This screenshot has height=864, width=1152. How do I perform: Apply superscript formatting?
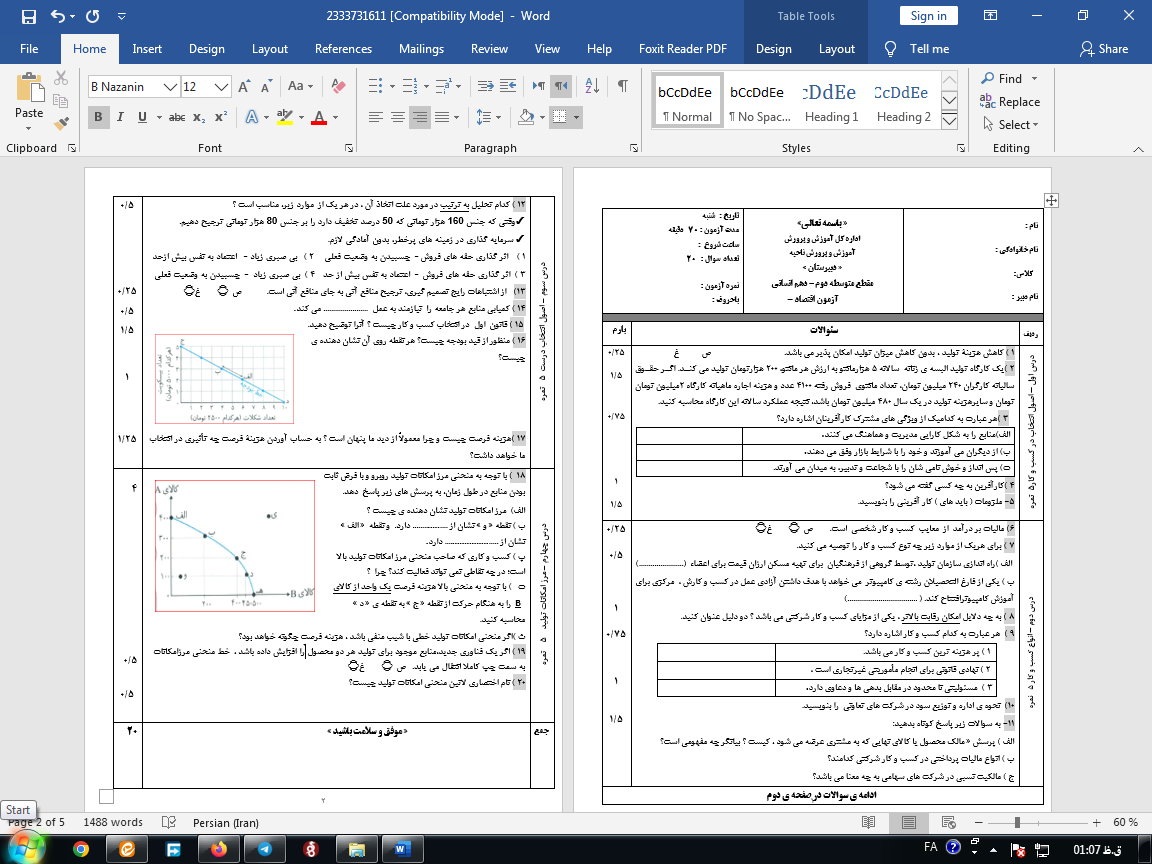pyautogui.click(x=222, y=117)
